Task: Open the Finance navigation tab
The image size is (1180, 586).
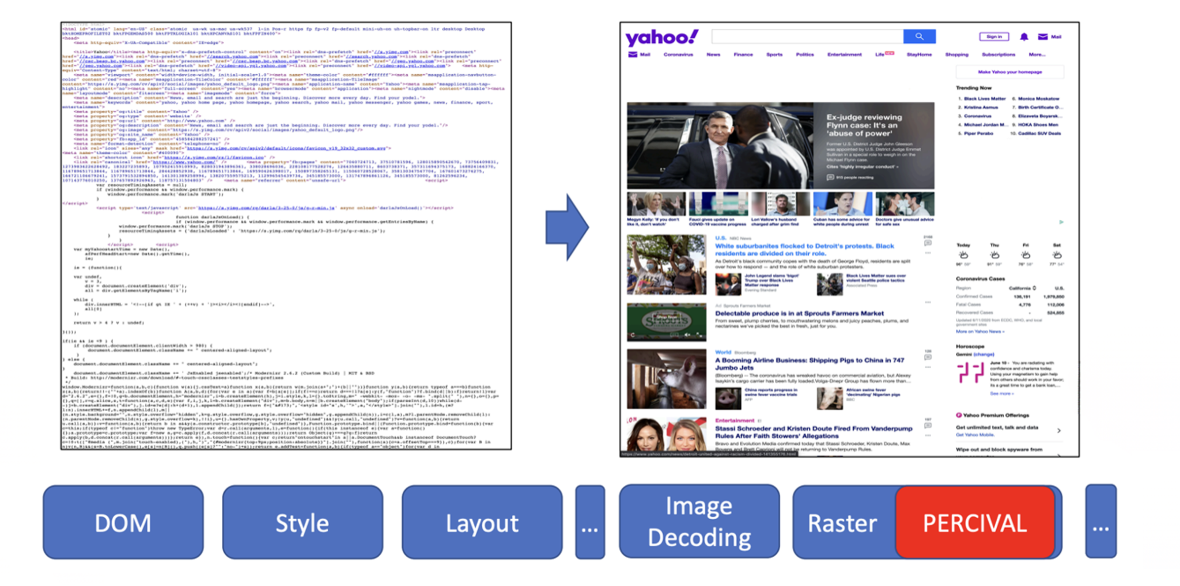Action: (743, 55)
